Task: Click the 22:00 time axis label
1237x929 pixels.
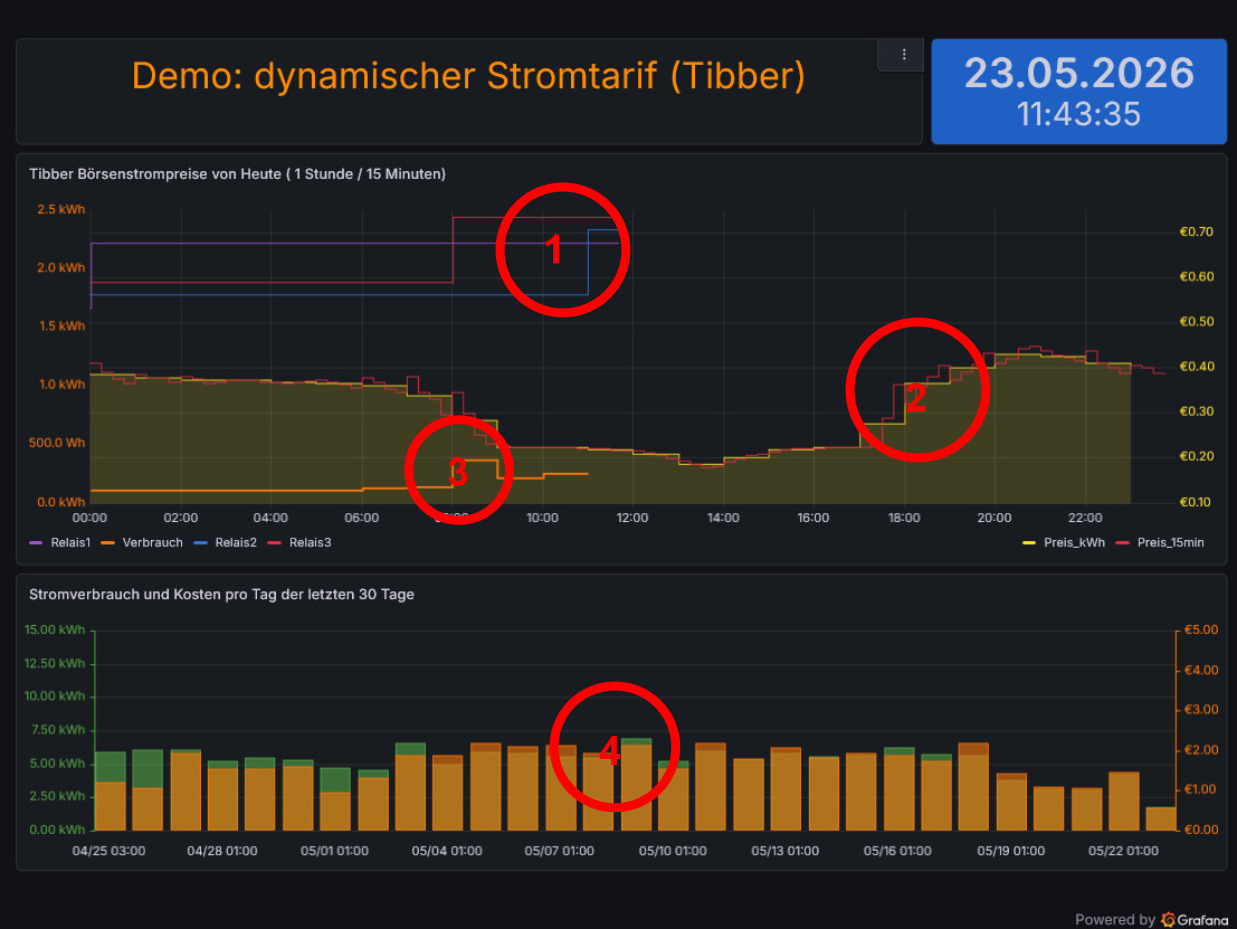Action: pos(1084,518)
